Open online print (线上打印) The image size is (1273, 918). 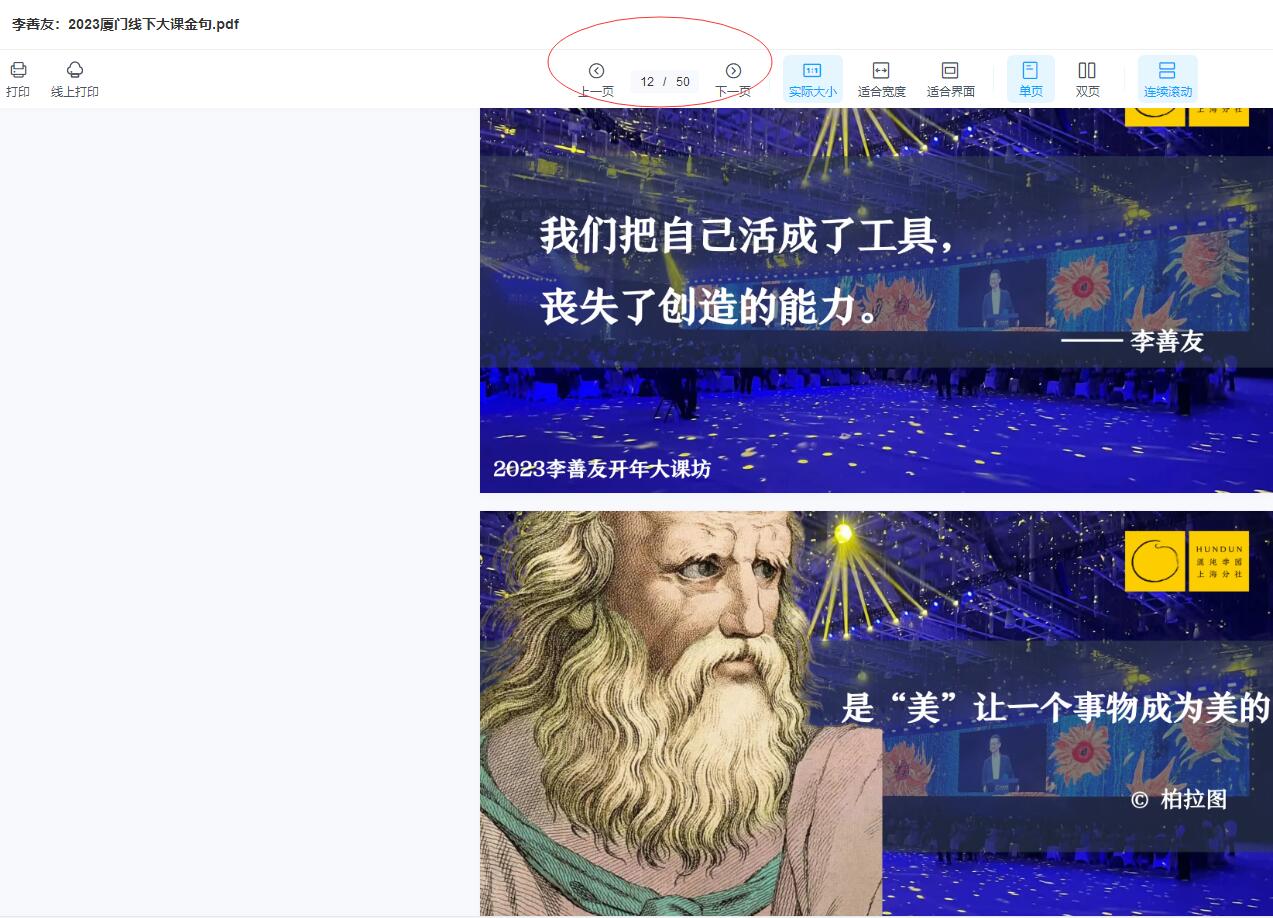pos(75,70)
